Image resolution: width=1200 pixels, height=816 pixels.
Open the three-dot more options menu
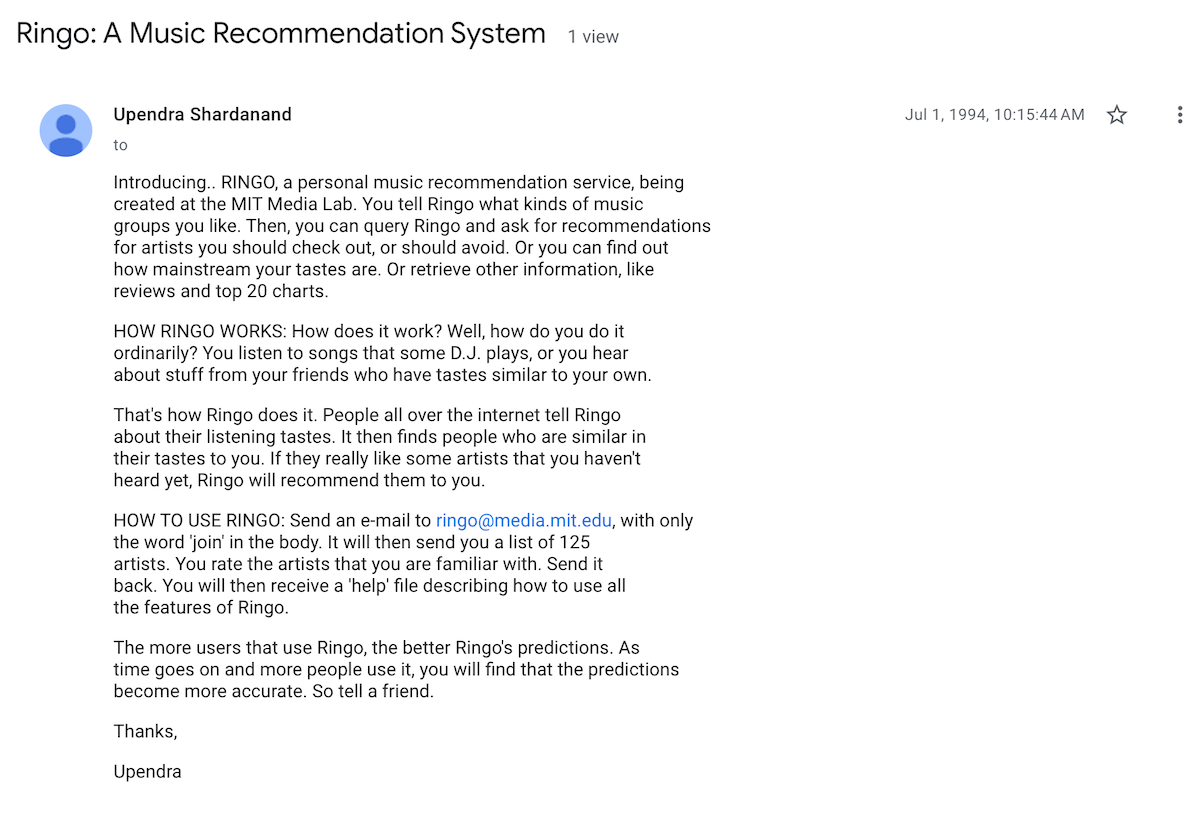1180,115
